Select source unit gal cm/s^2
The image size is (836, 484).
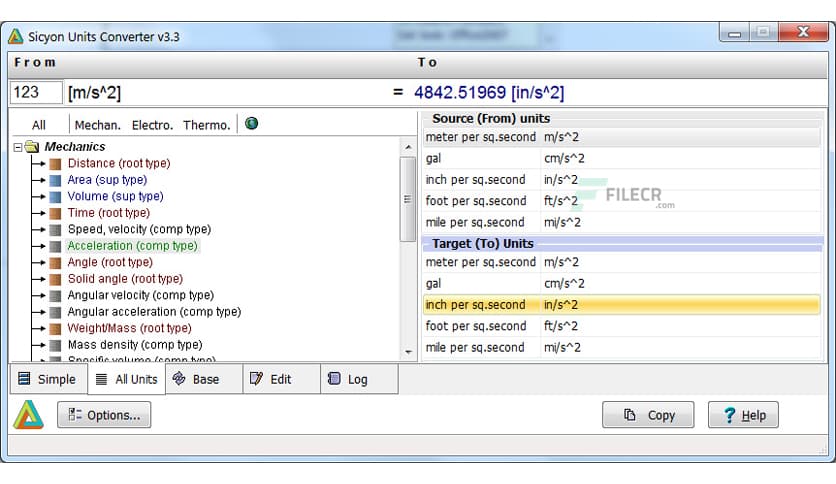tap(622, 158)
